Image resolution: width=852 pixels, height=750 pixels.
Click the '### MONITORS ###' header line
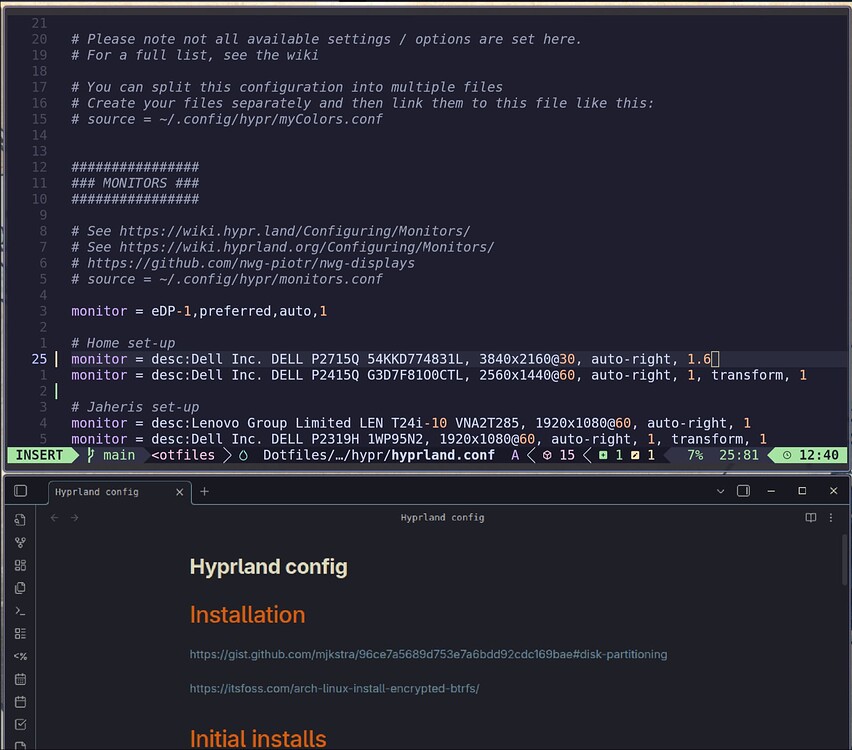pyautogui.click(x=135, y=183)
